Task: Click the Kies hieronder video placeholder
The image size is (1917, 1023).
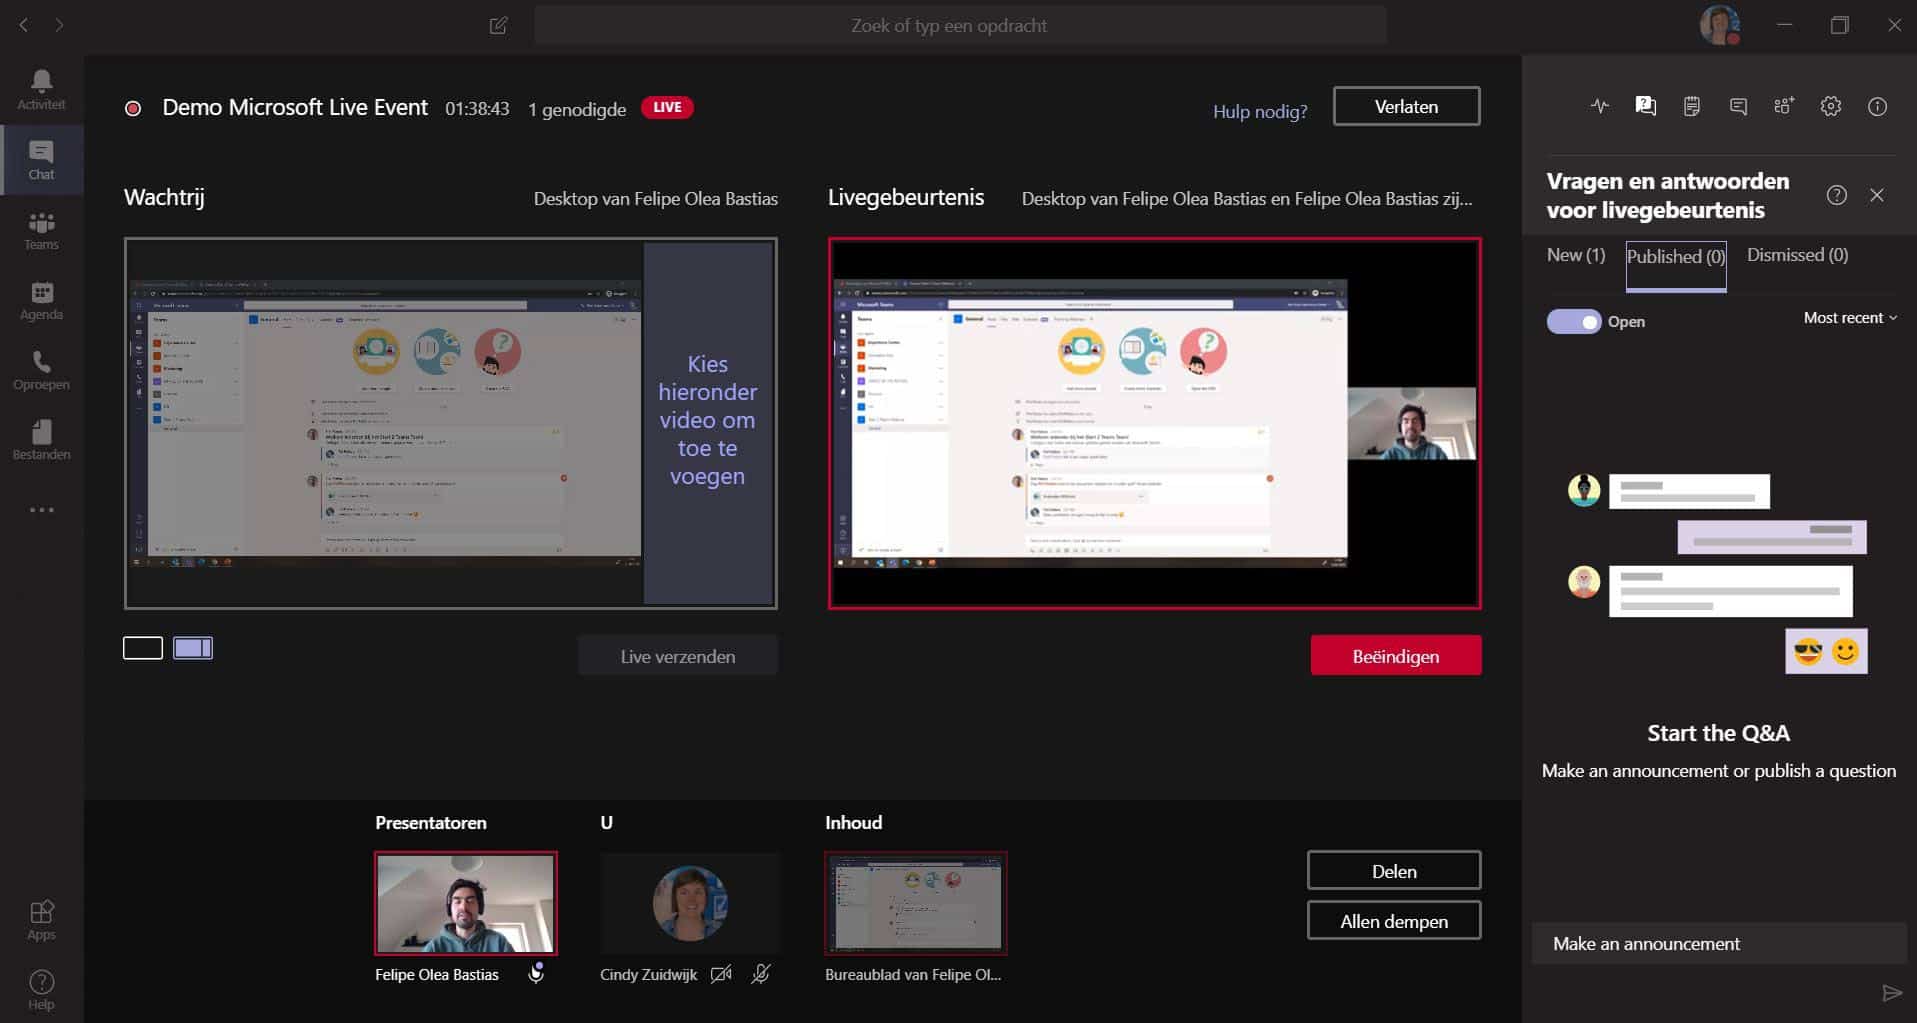Action: [708, 421]
